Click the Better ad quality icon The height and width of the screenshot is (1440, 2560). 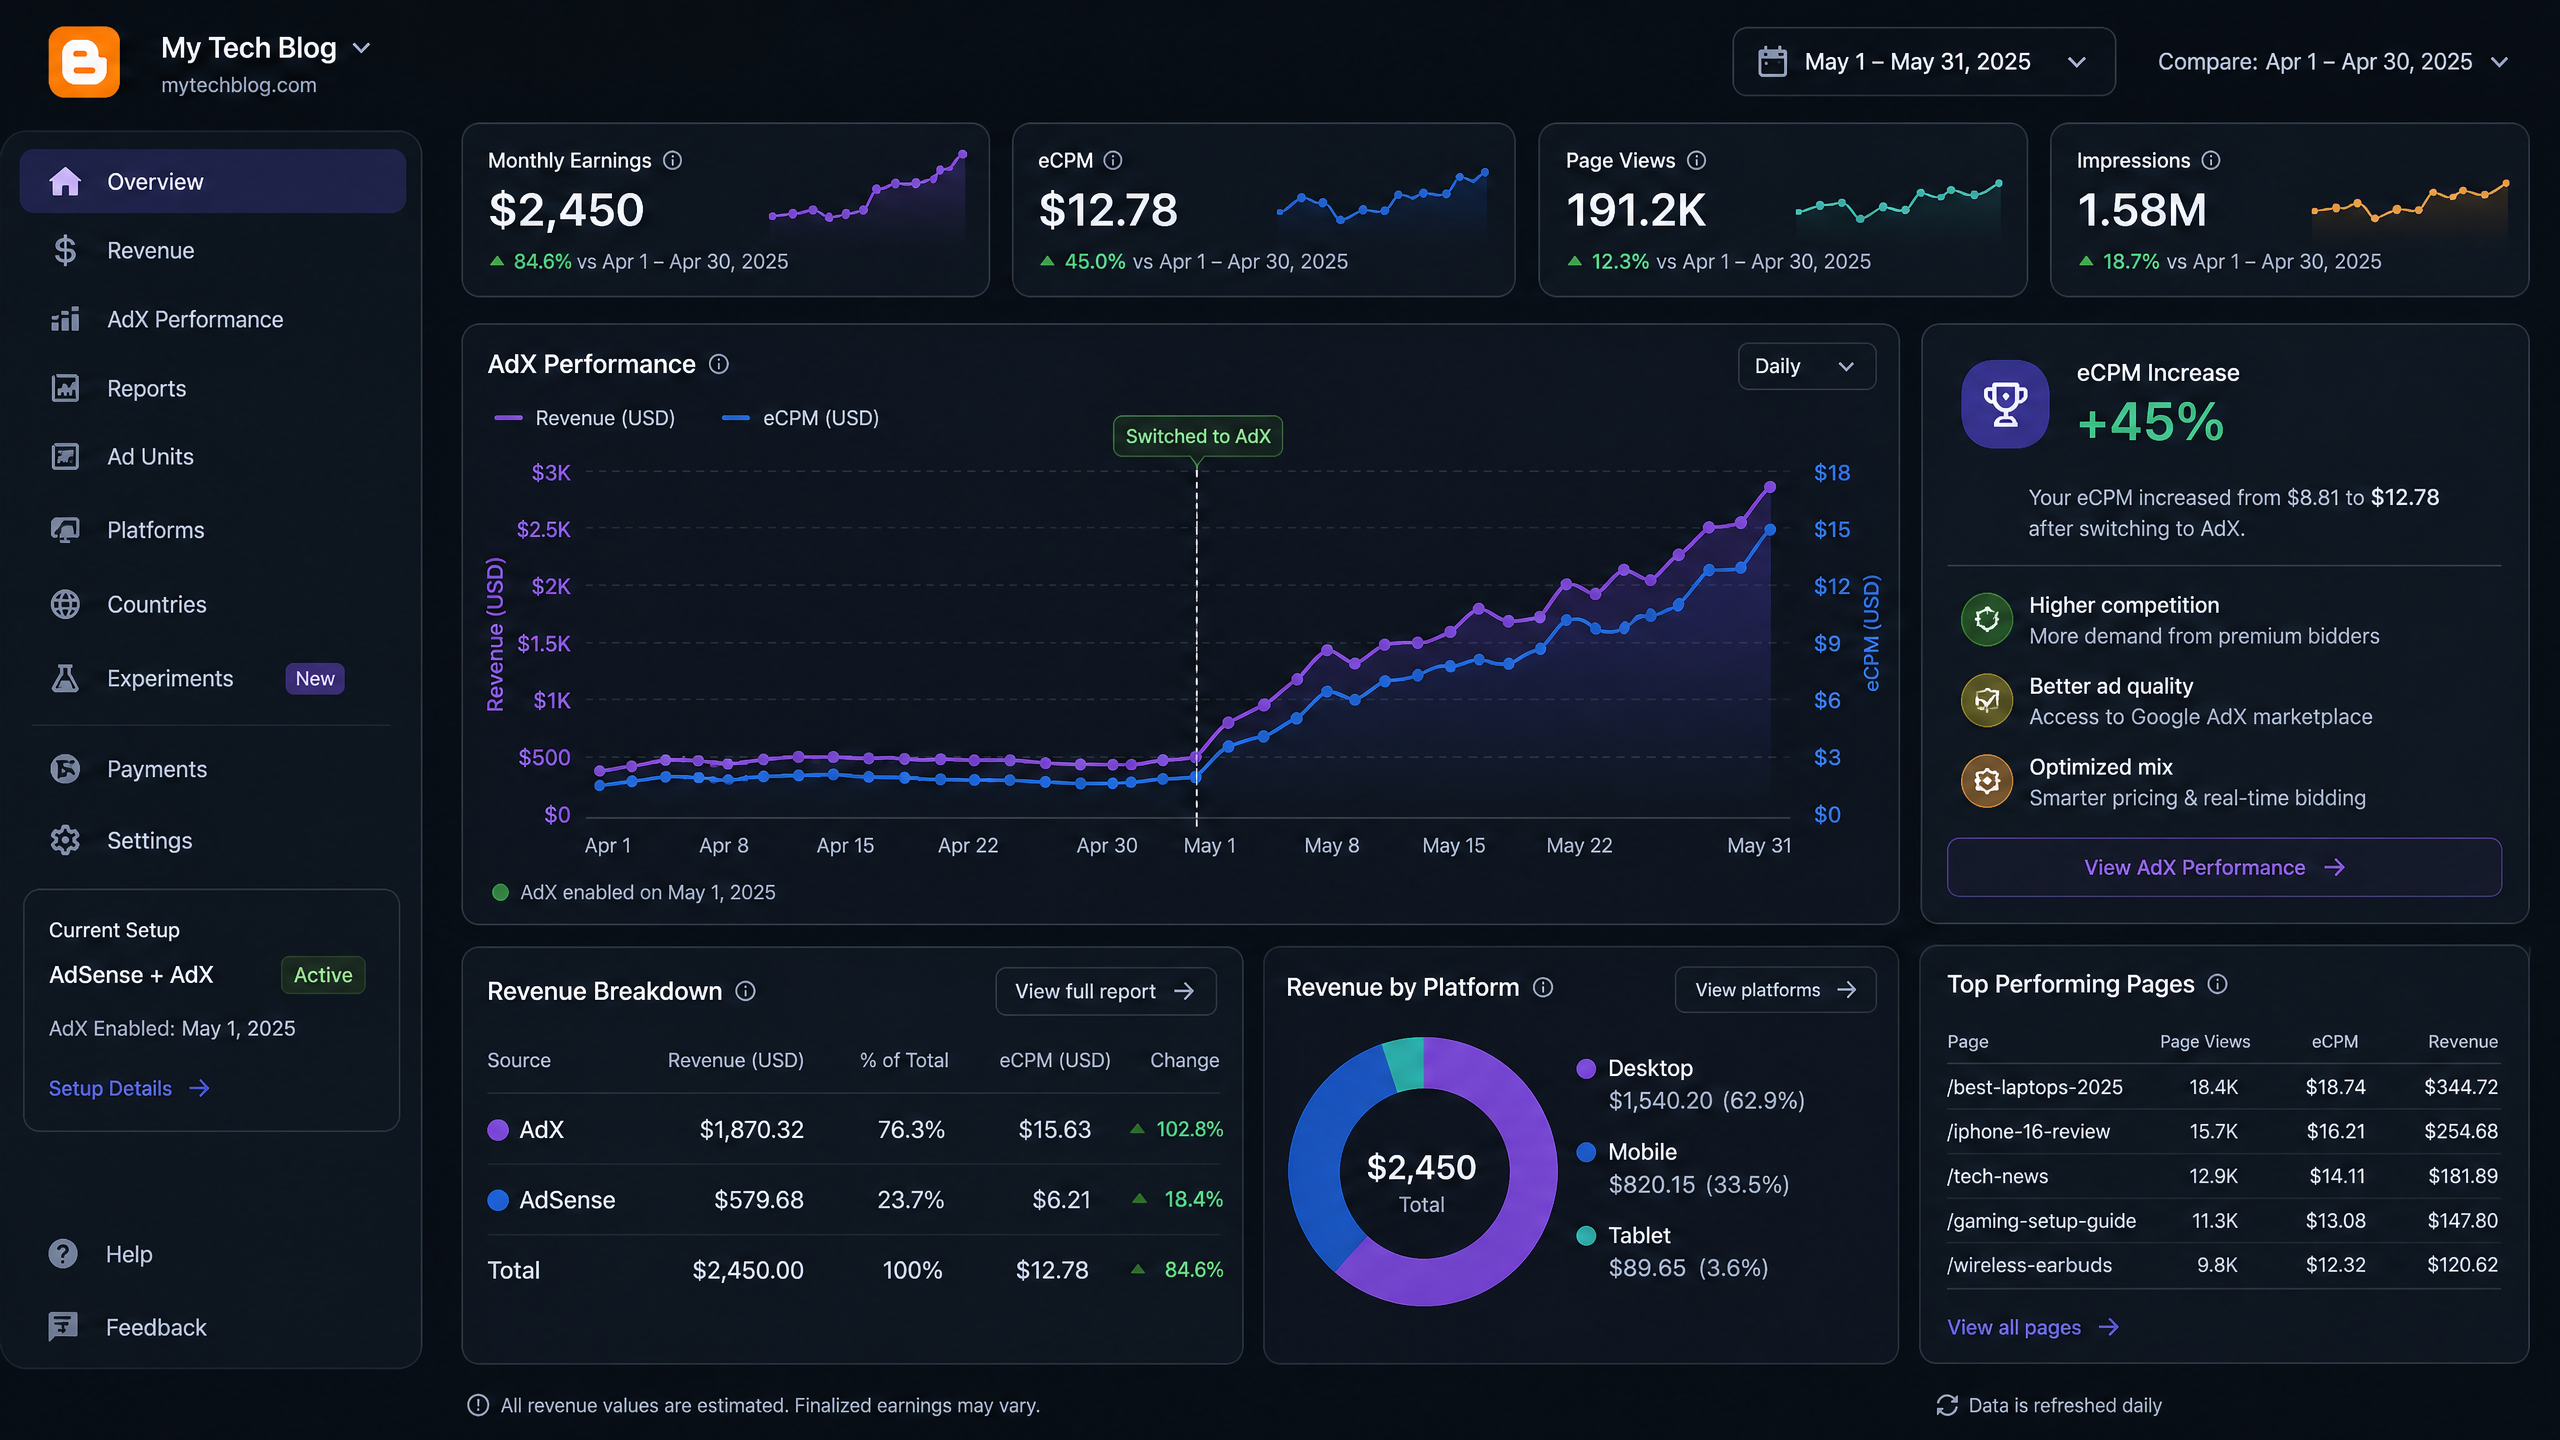(1987, 700)
